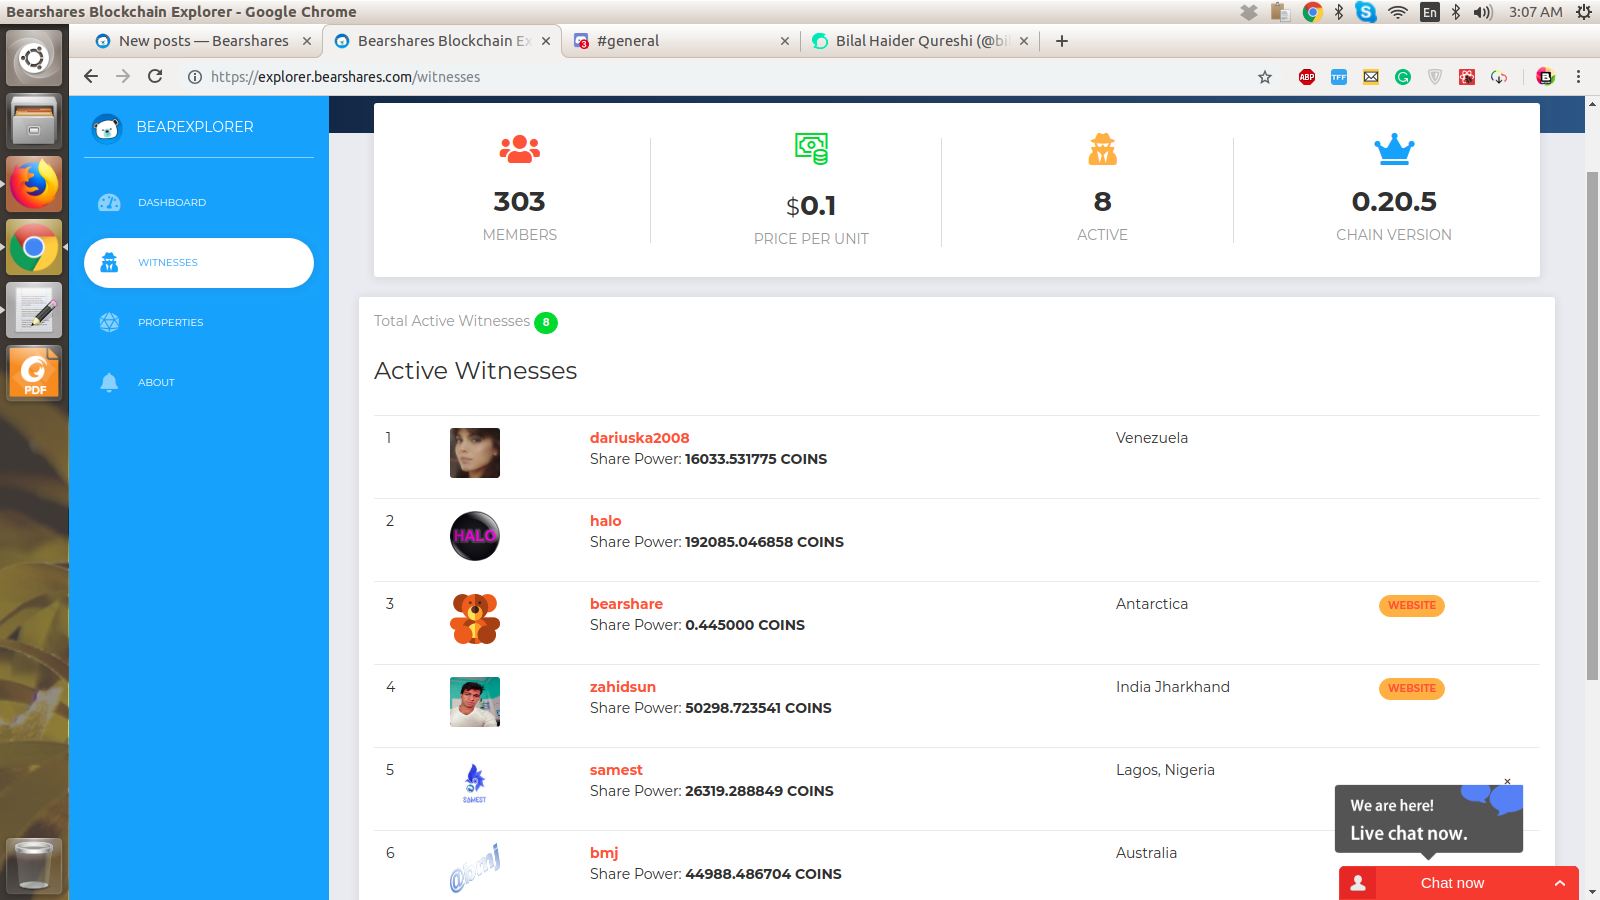This screenshot has width=1600, height=900.
Task: Open the text editor in the dock
Action: (34, 310)
